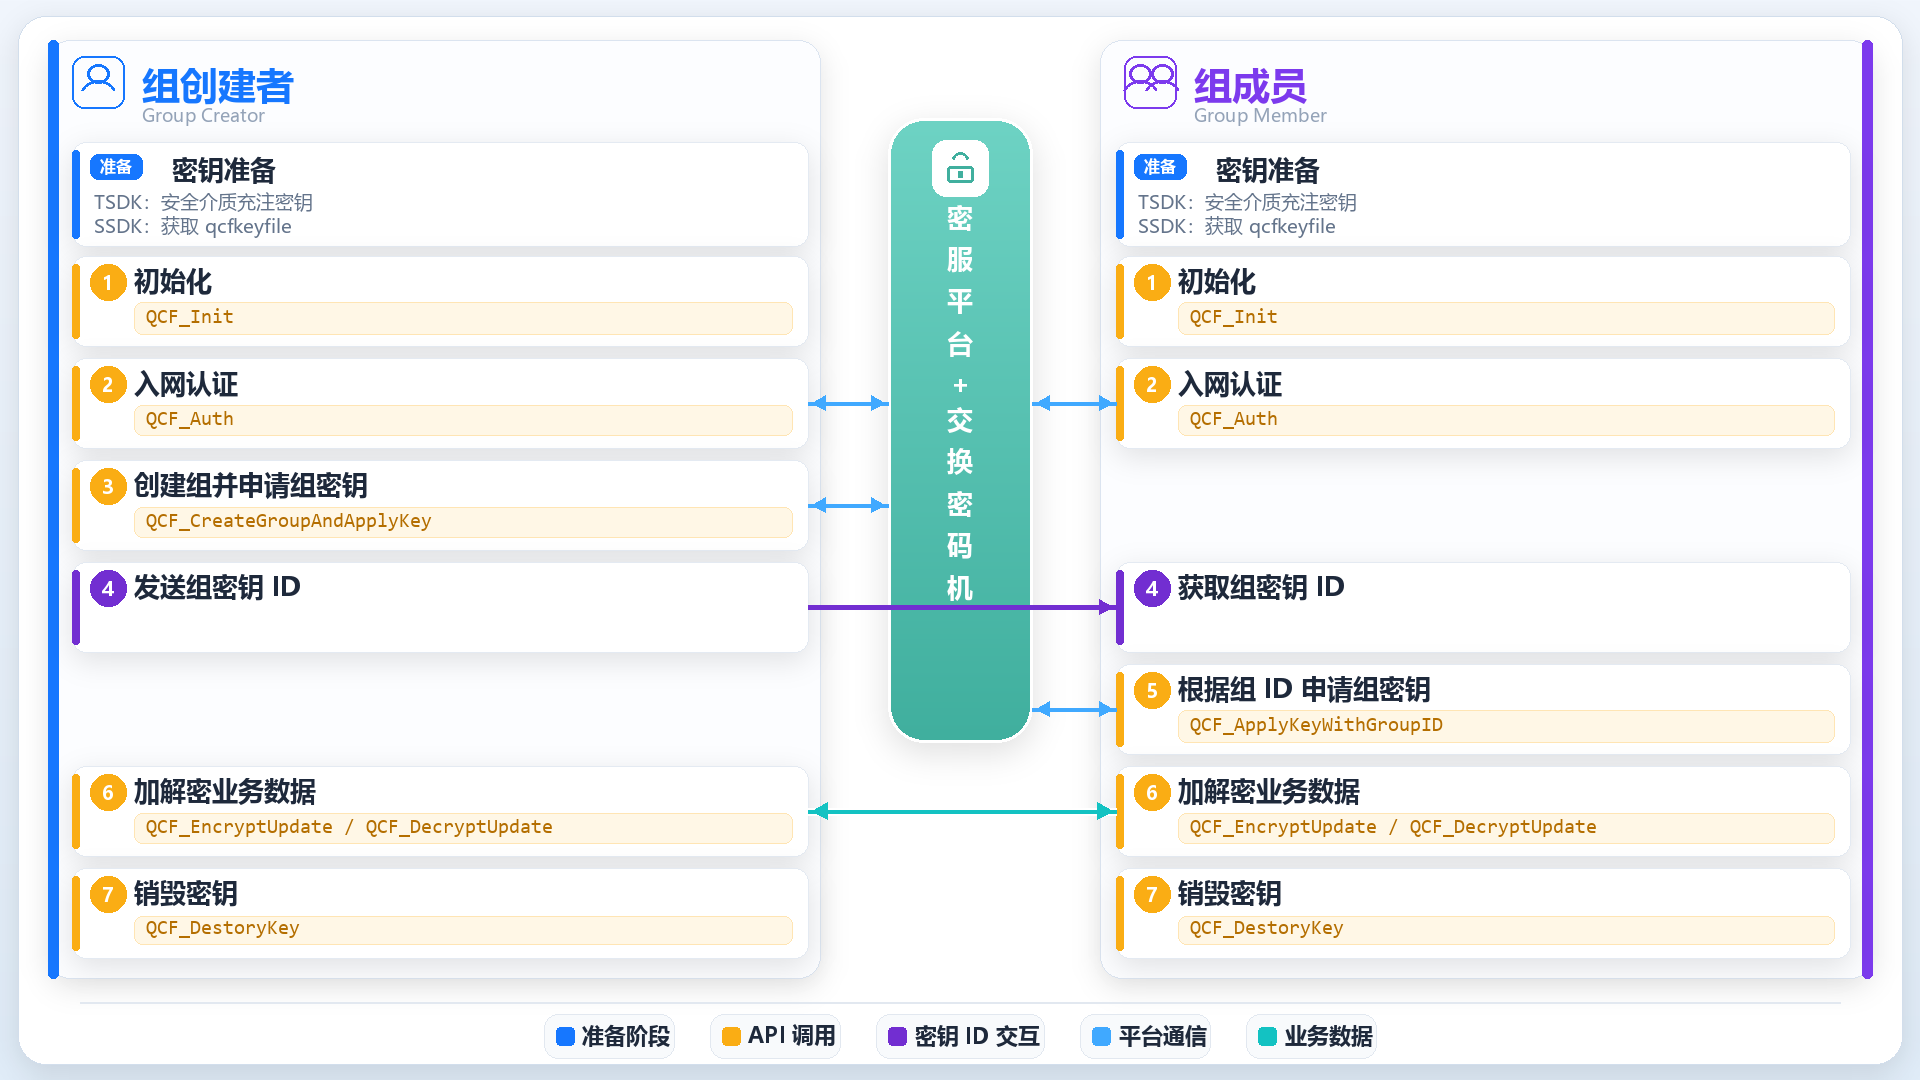This screenshot has height=1080, width=1920.
Task: Click the blue 准备阶段 legend swatch
Action: point(565,1036)
